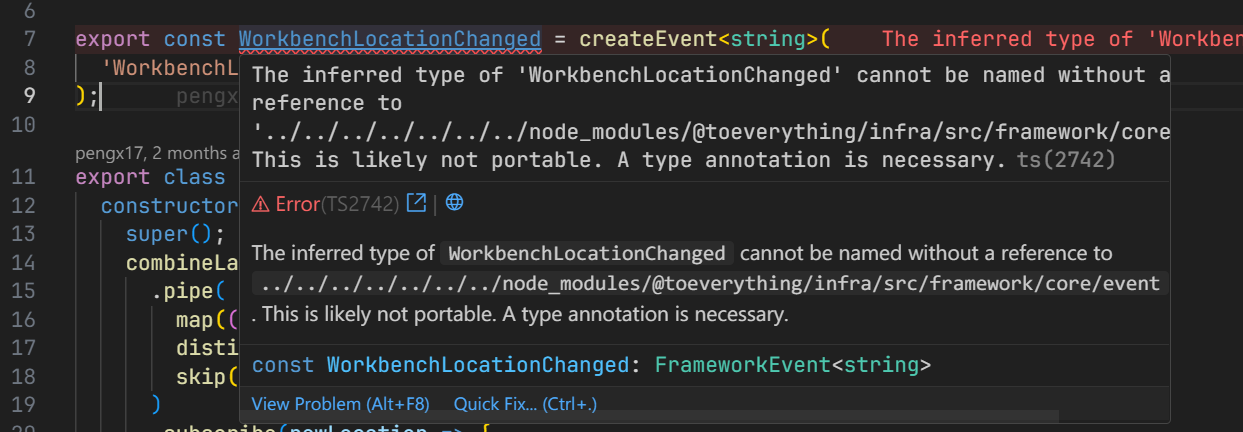Click the node_modules path in the hover description
Image resolution: width=1243 pixels, height=432 pixels.
[708, 284]
